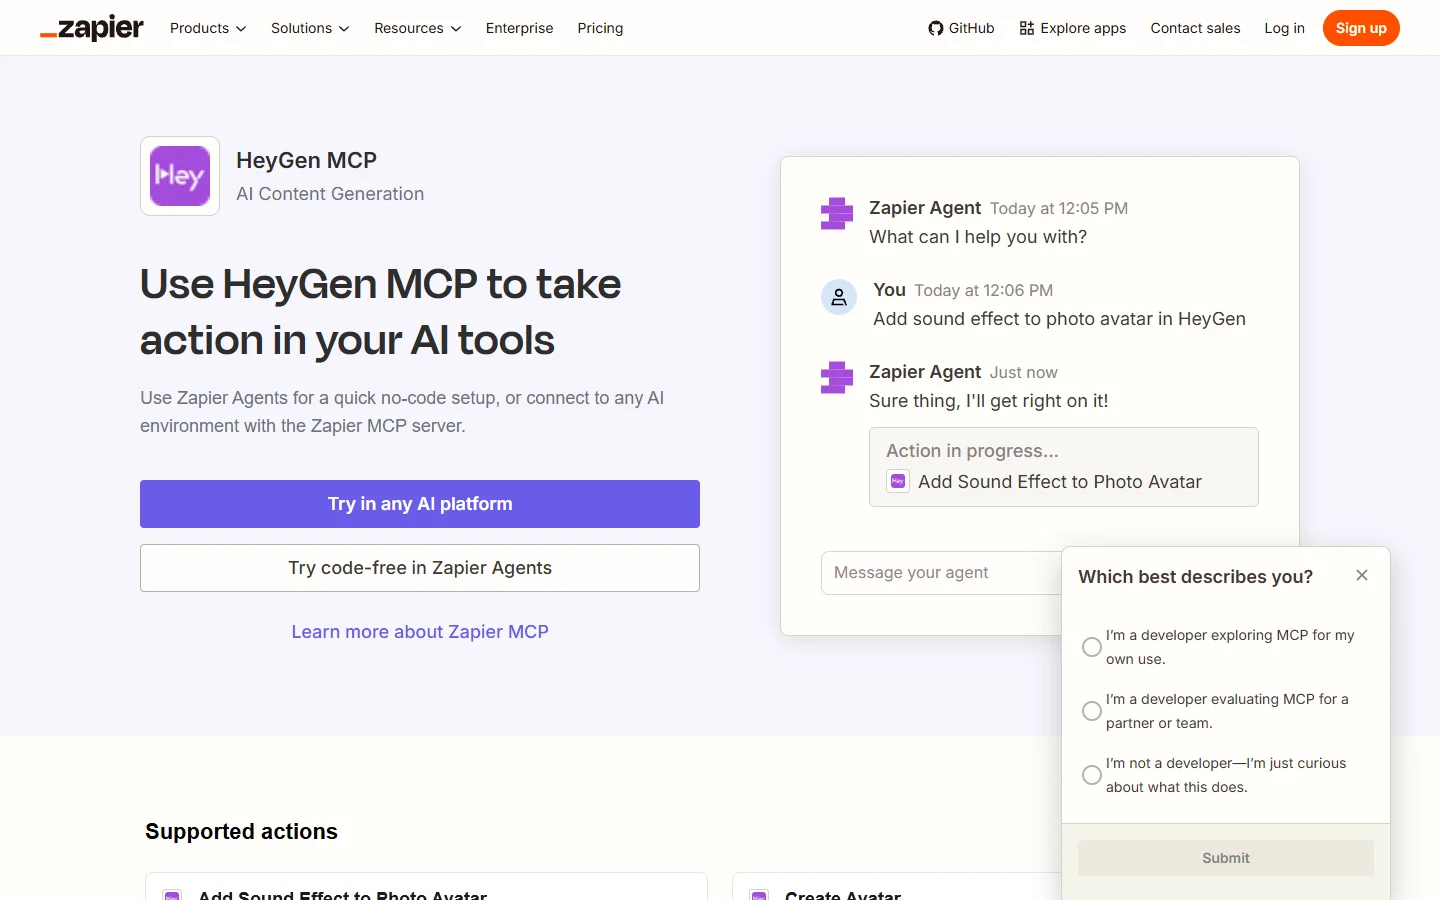Expand the Solutions menu
The width and height of the screenshot is (1440, 900).
tap(310, 28)
